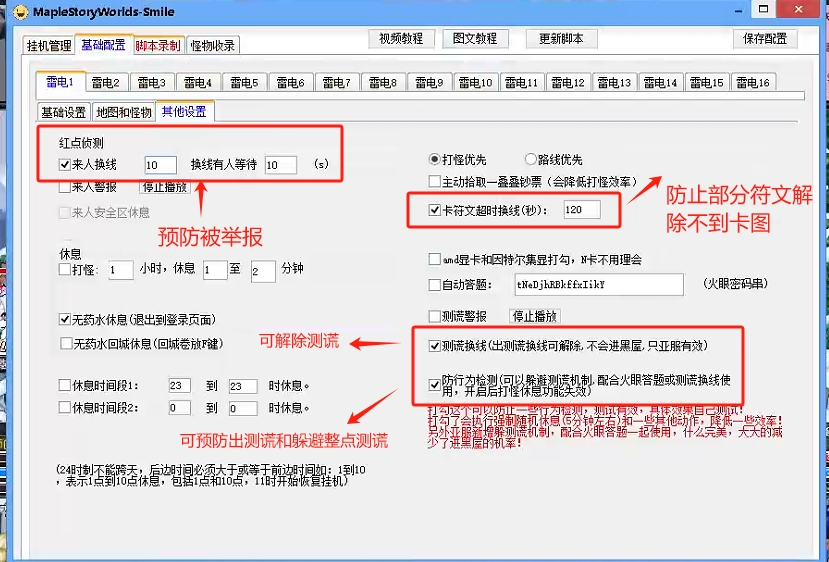Screen dimensions: 829x562
Task: Select the 雷电11 tab
Action: coord(521,82)
